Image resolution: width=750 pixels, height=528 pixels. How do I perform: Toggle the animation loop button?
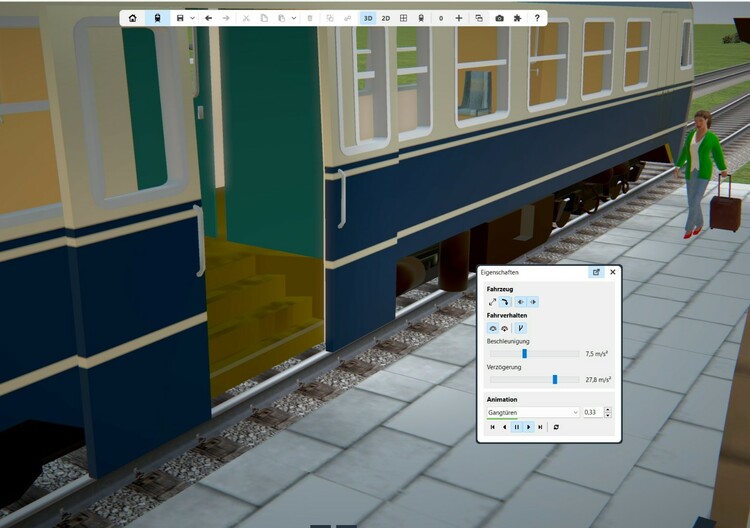pos(556,427)
